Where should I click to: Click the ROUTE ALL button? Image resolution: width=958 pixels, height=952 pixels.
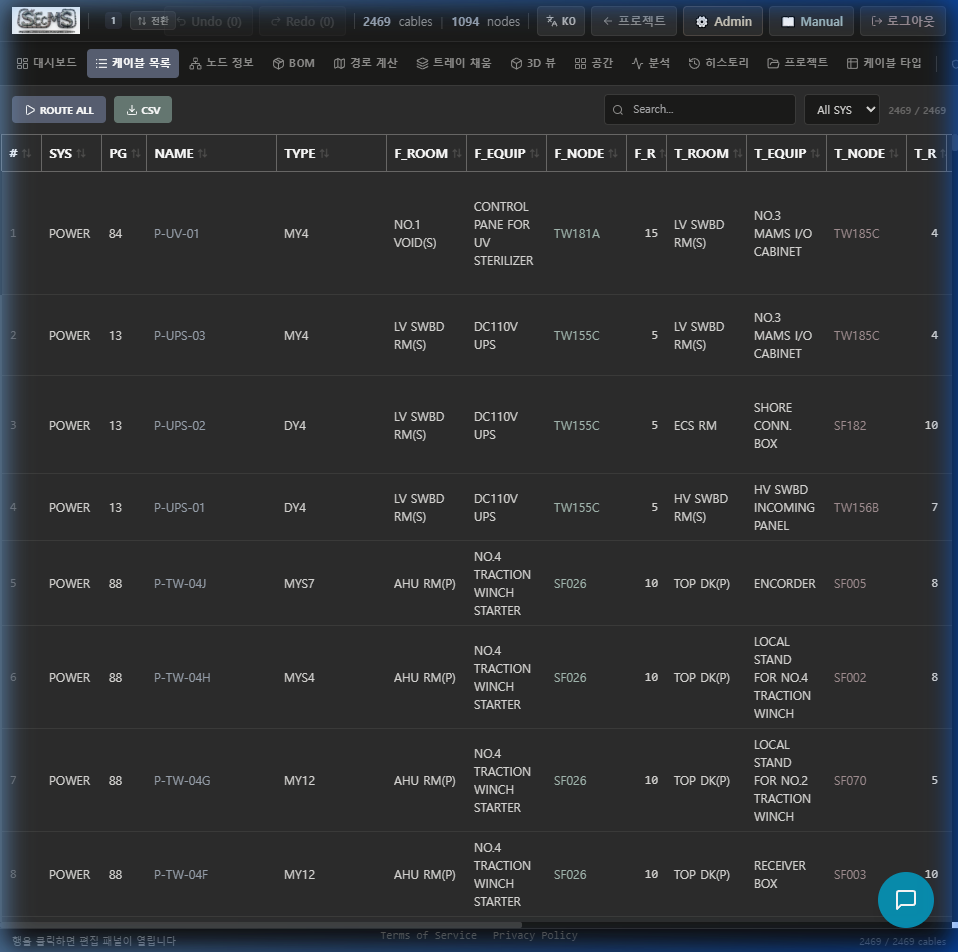59,110
